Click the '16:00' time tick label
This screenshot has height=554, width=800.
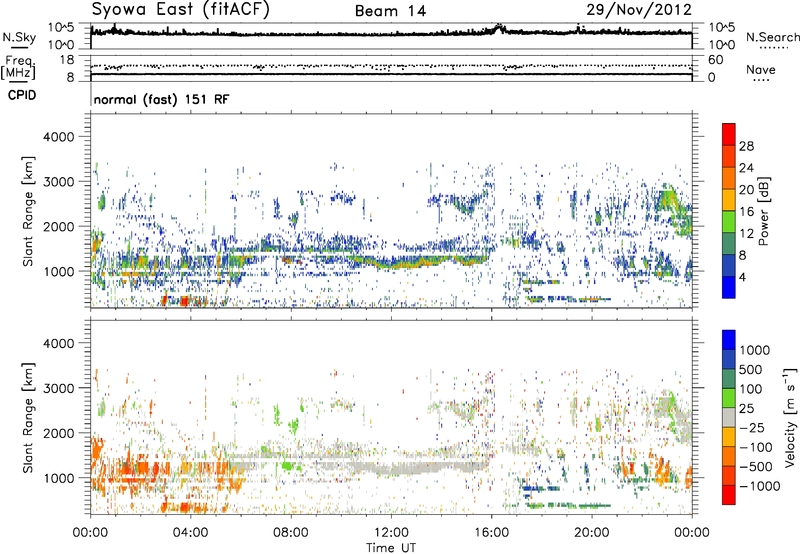(x=491, y=533)
